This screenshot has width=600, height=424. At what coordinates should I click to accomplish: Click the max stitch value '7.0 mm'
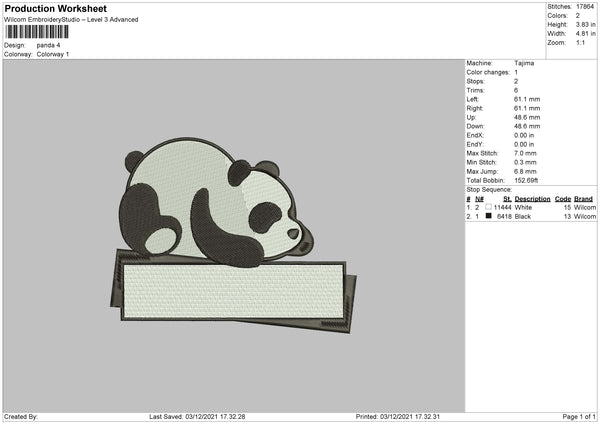tap(525, 153)
